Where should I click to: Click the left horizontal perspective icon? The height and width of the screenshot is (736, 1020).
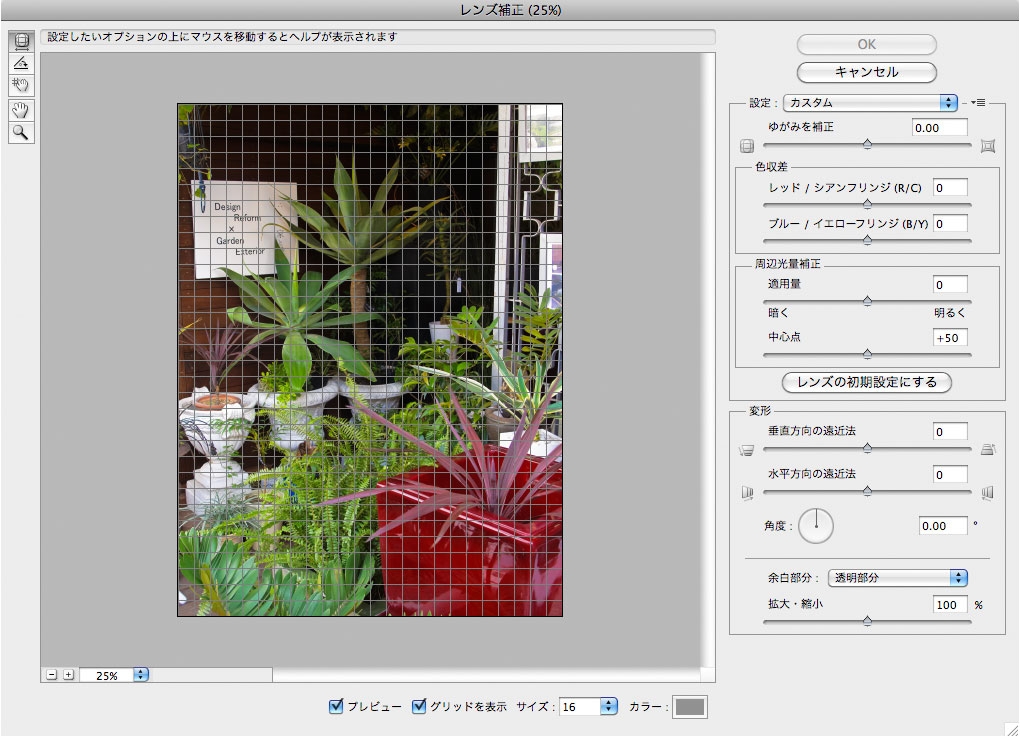[747, 493]
